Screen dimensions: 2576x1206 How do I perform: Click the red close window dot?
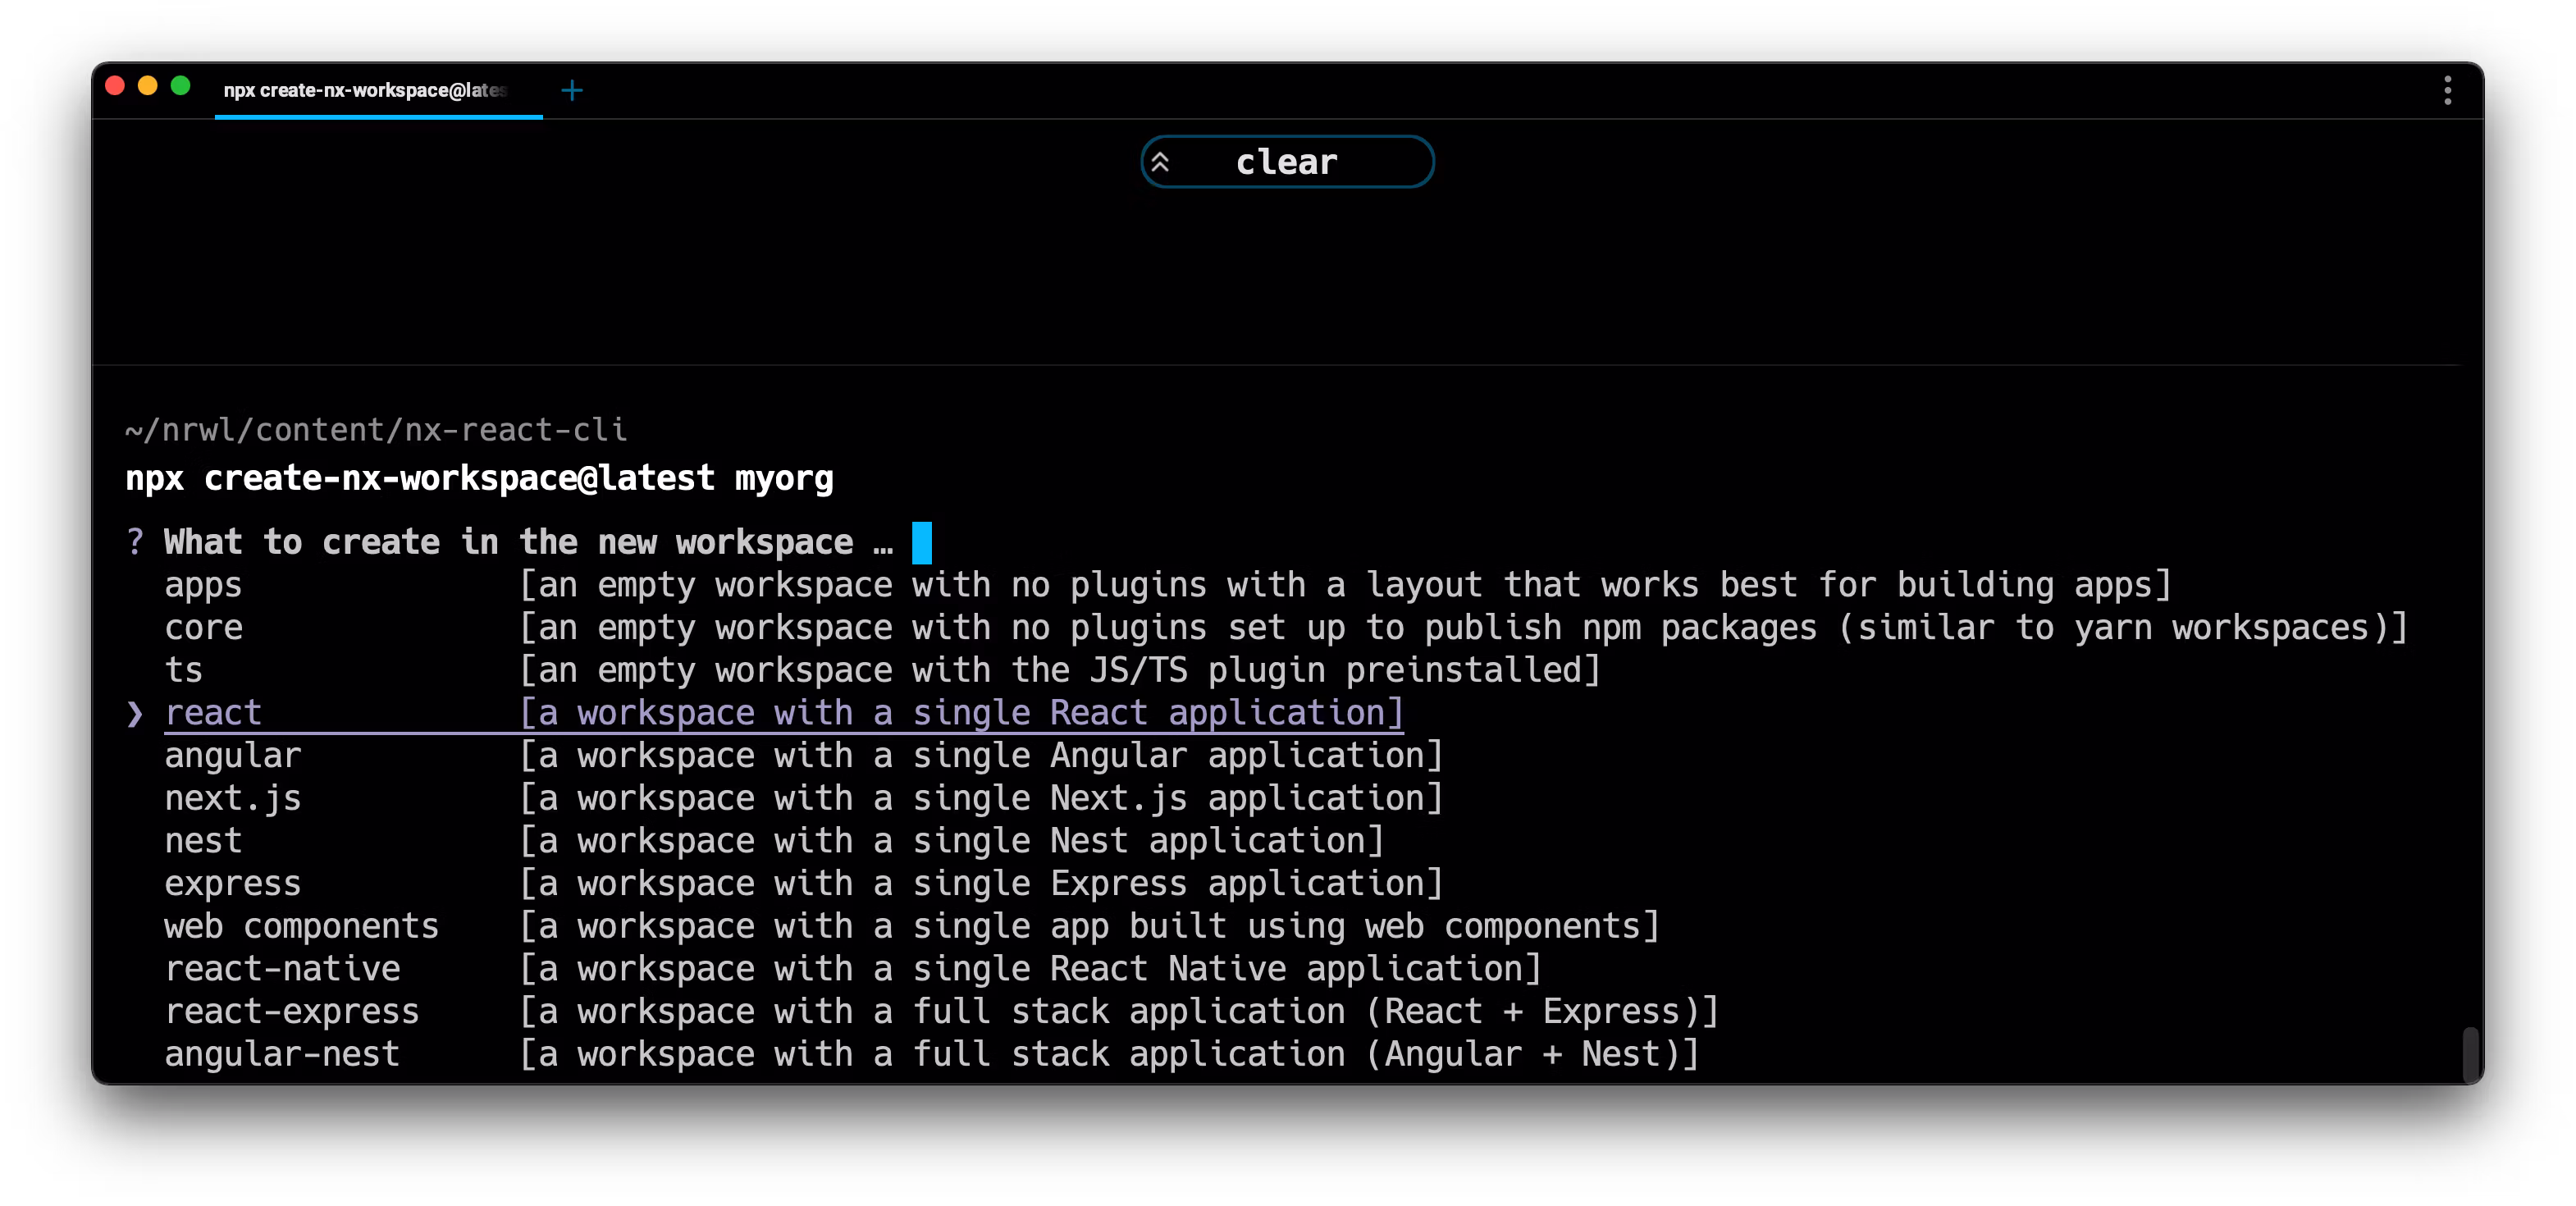(x=115, y=87)
